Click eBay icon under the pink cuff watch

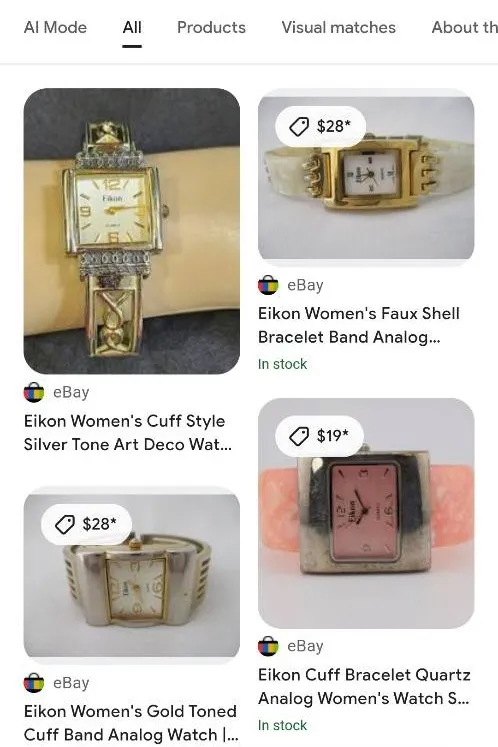pyautogui.click(x=268, y=646)
